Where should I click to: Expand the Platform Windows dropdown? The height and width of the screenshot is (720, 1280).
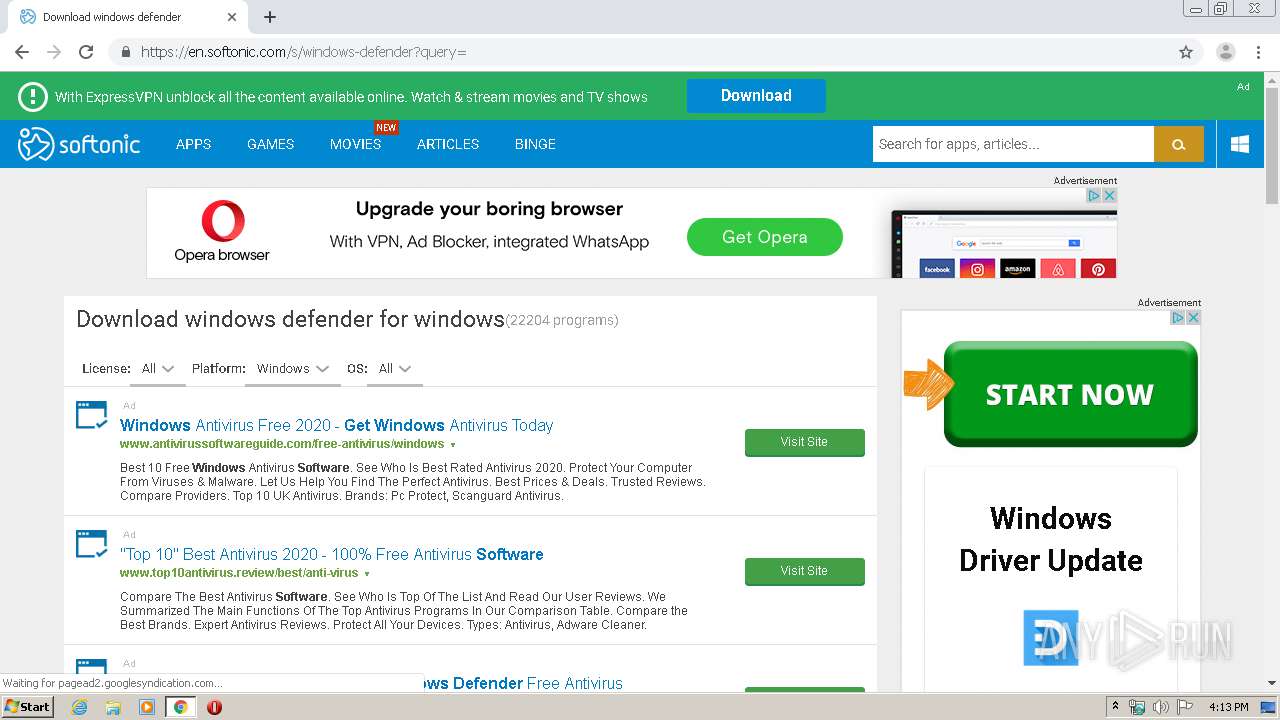[x=292, y=368]
